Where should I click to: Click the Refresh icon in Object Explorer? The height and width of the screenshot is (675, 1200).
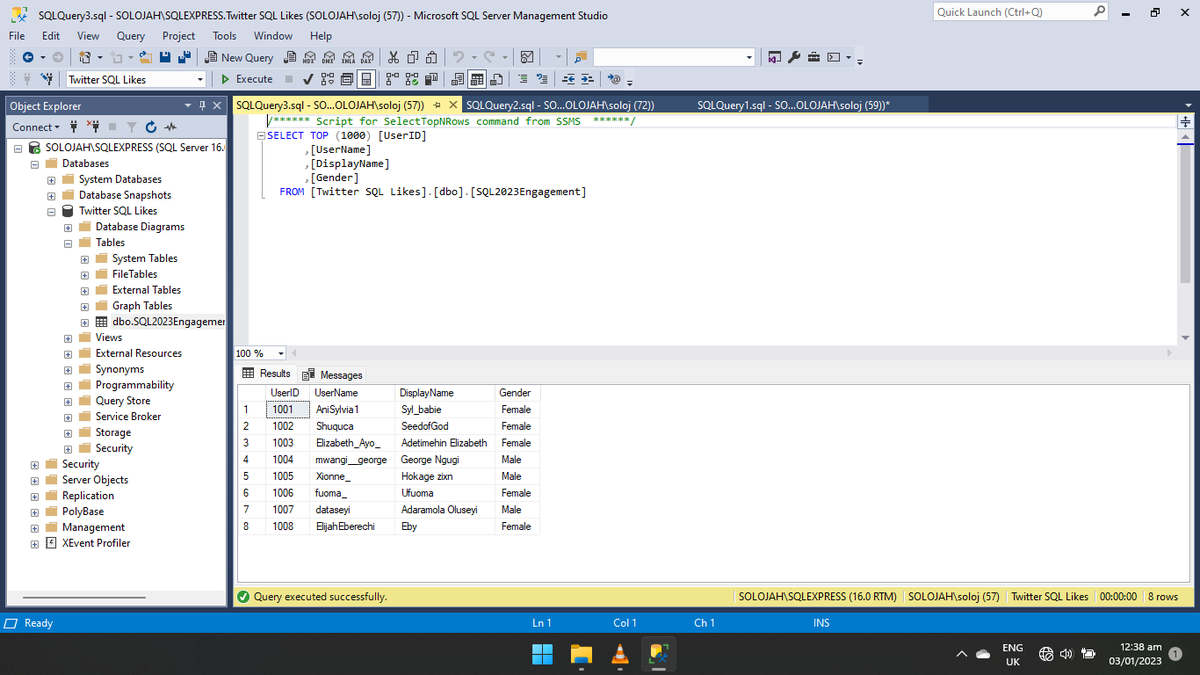tap(150, 127)
